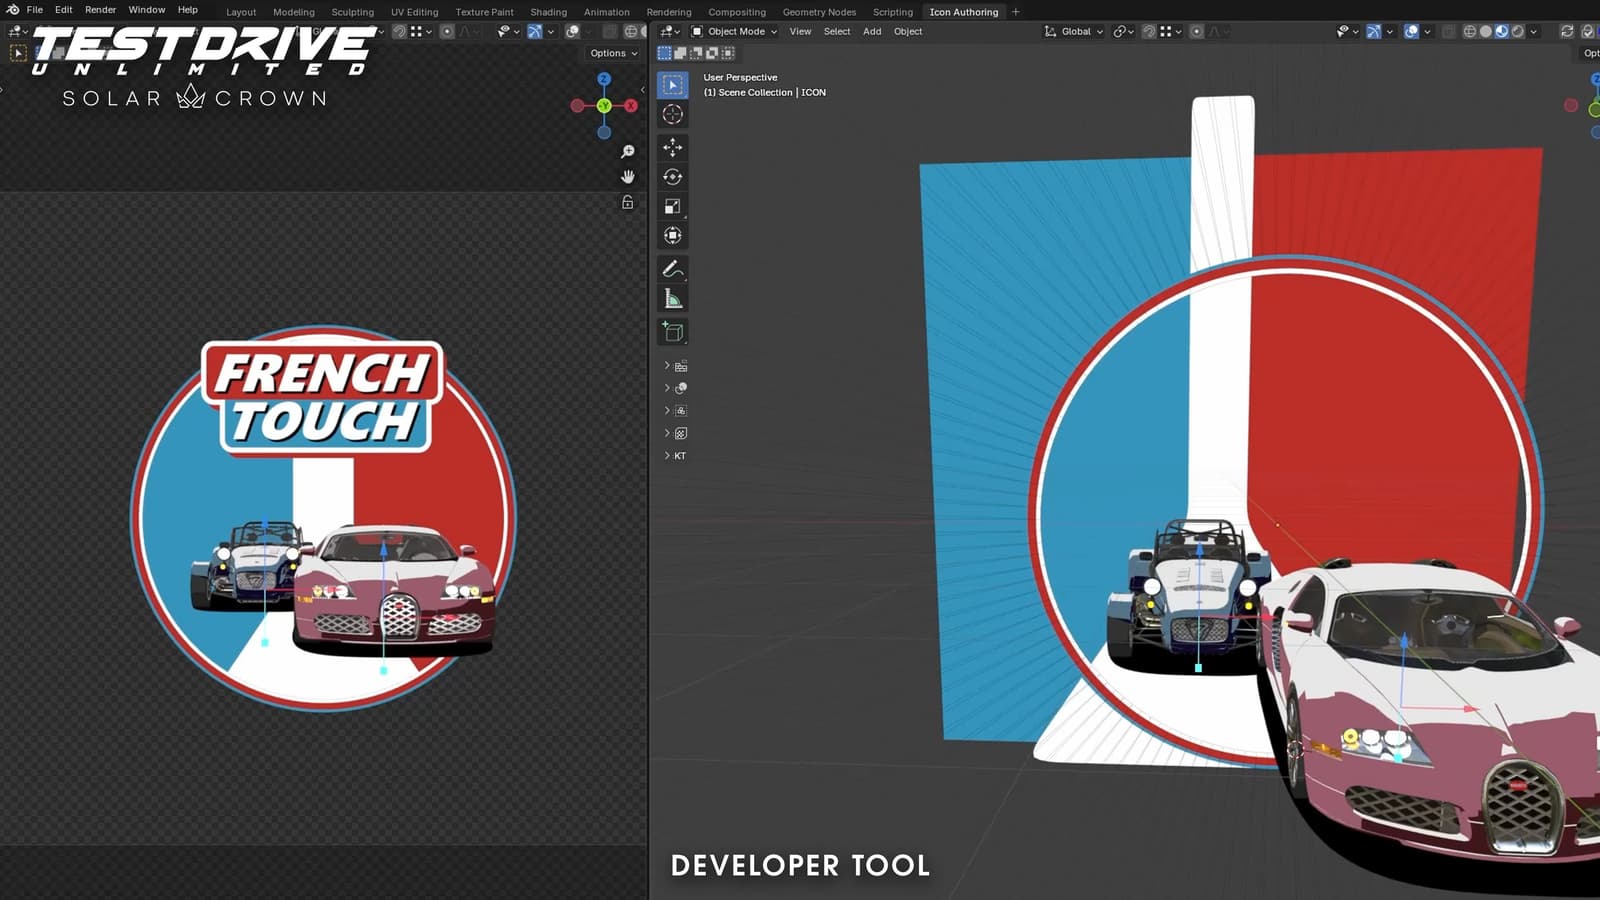Toggle overlays in the right viewport
The height and width of the screenshot is (900, 1600).
point(1411,31)
